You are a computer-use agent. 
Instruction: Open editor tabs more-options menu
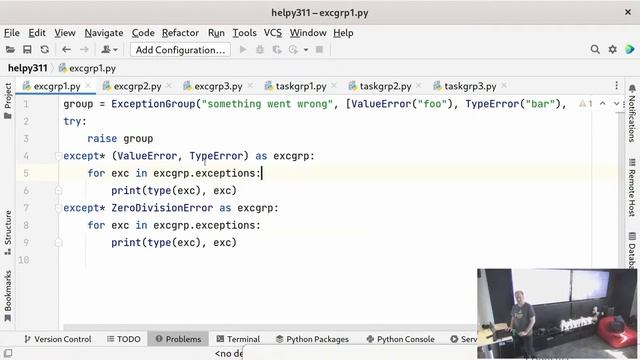(x=616, y=86)
